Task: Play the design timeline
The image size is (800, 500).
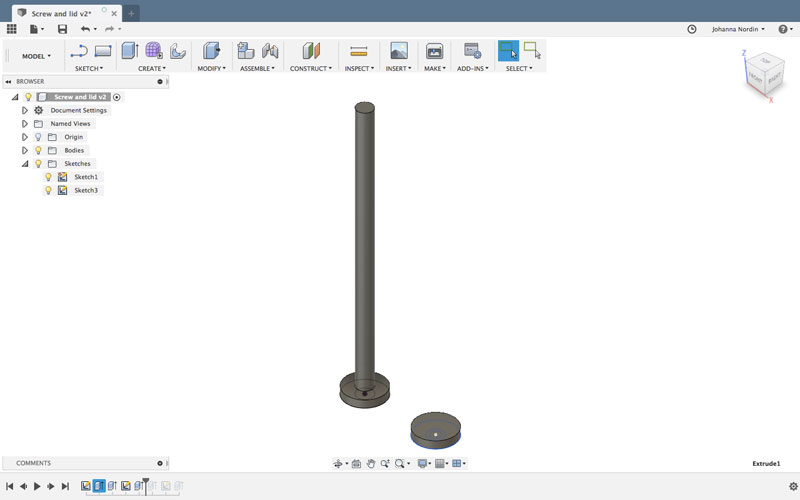Action: pyautogui.click(x=37, y=486)
